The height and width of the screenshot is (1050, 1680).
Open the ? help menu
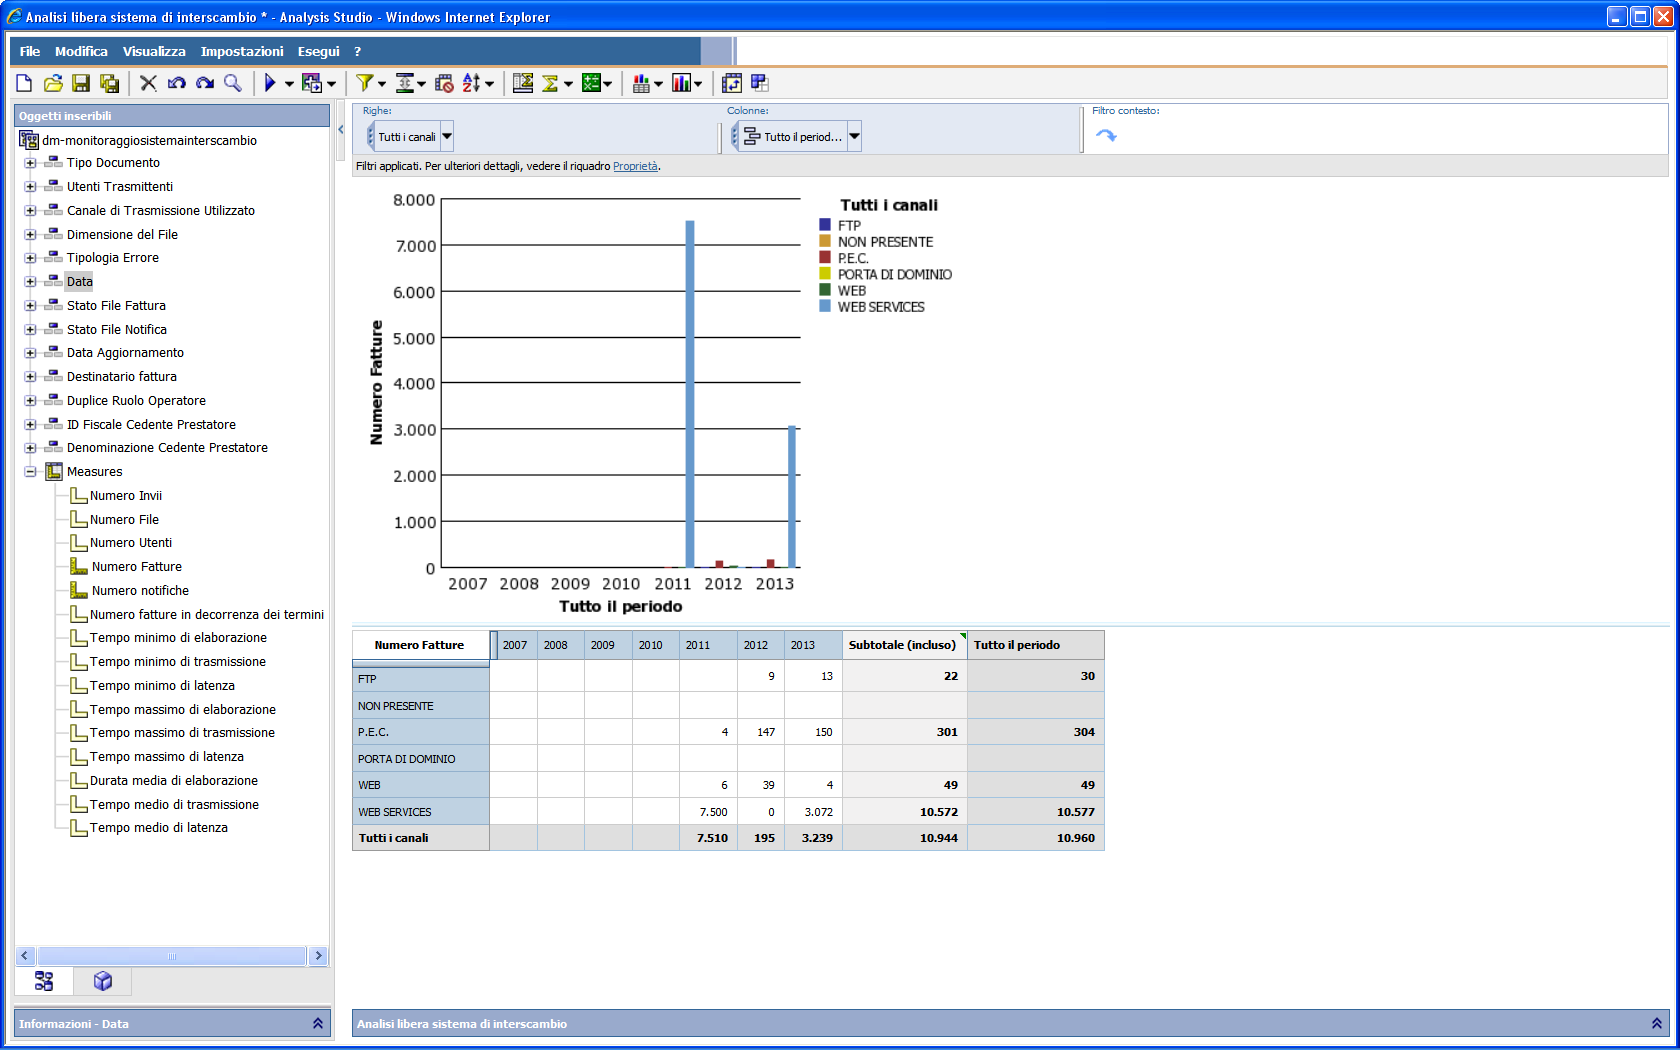pyautogui.click(x=357, y=51)
